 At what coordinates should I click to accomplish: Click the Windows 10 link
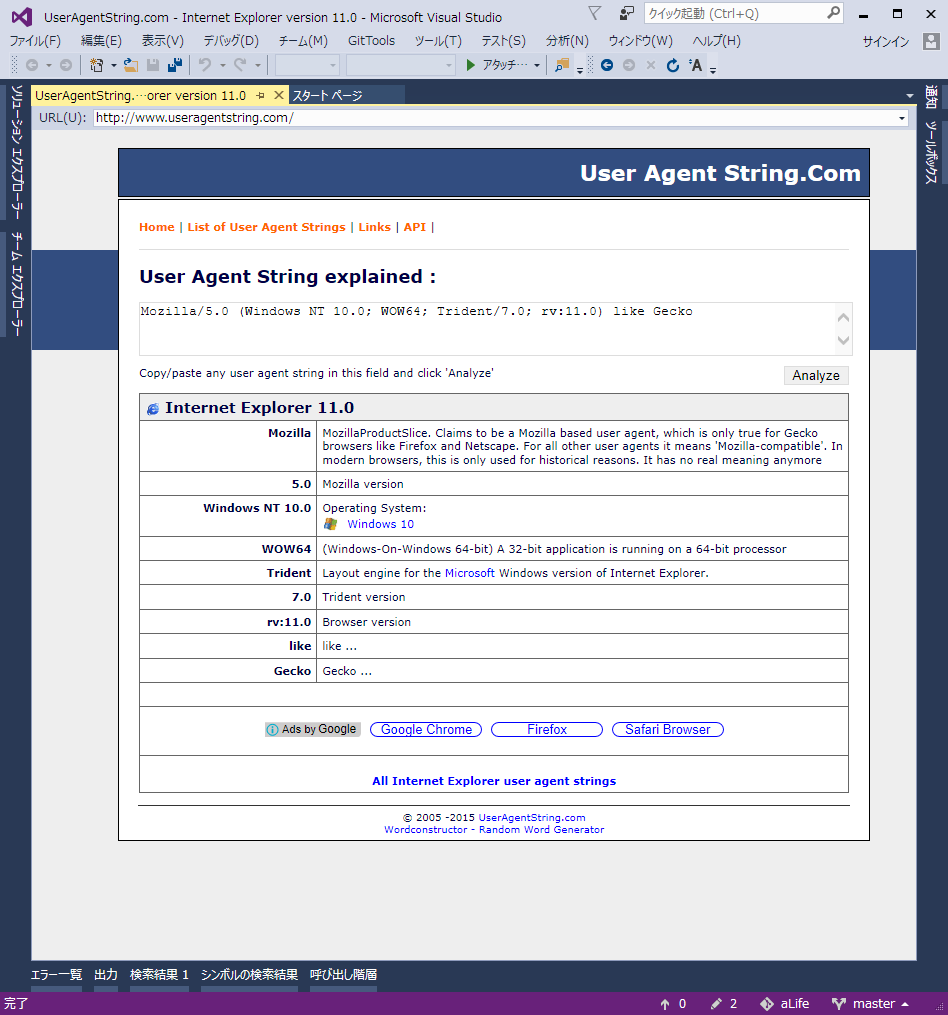[x=381, y=524]
